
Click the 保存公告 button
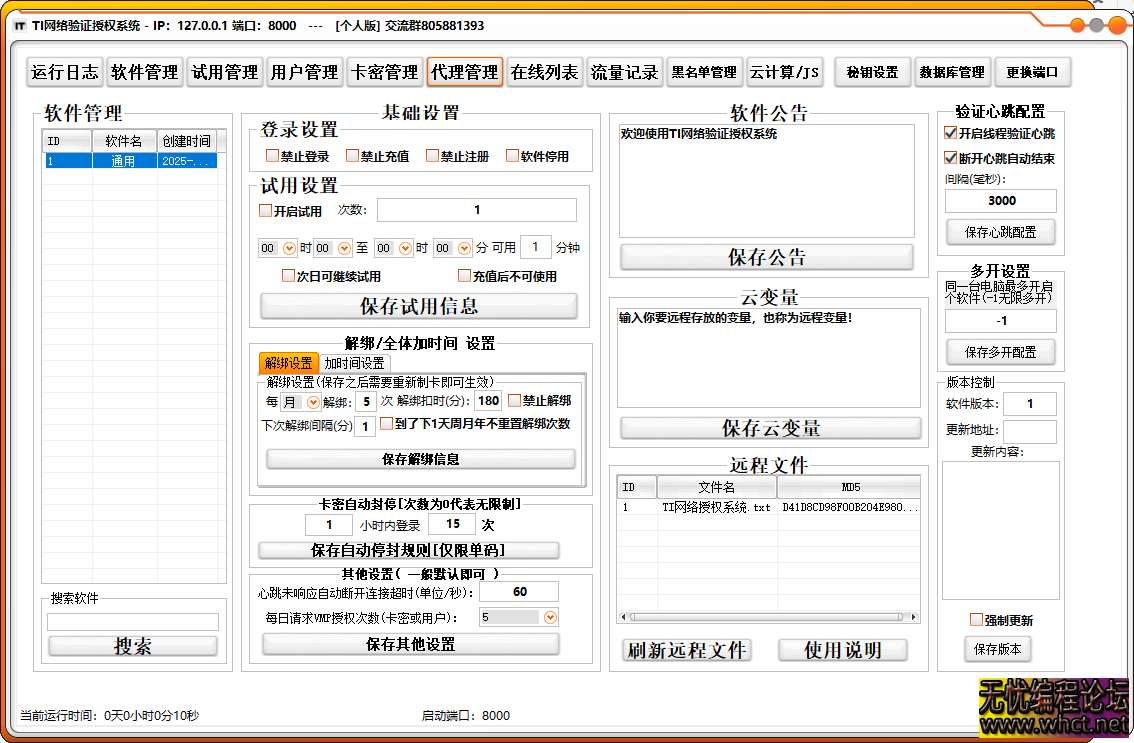coord(765,257)
